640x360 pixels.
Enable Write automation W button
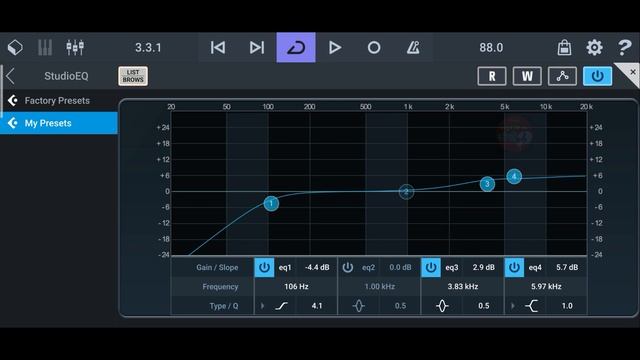(x=527, y=76)
